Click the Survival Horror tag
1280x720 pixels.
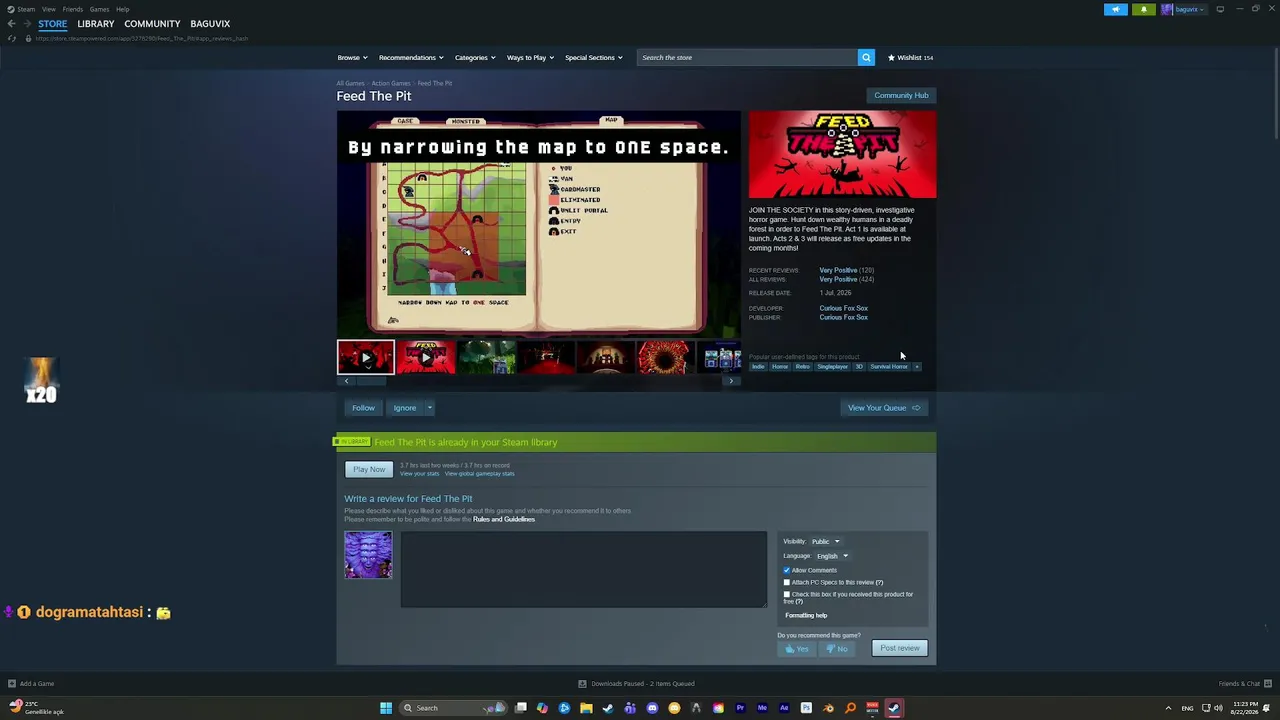click(889, 367)
